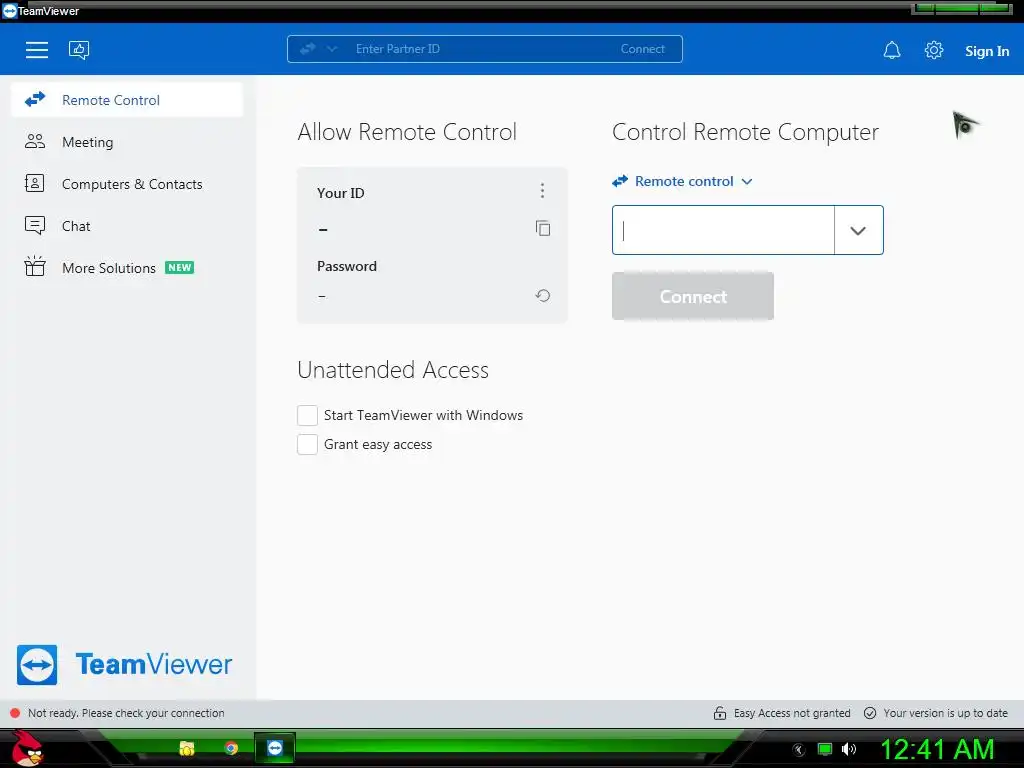1024x768 pixels.
Task: Click the header Connect button
Action: coord(643,49)
